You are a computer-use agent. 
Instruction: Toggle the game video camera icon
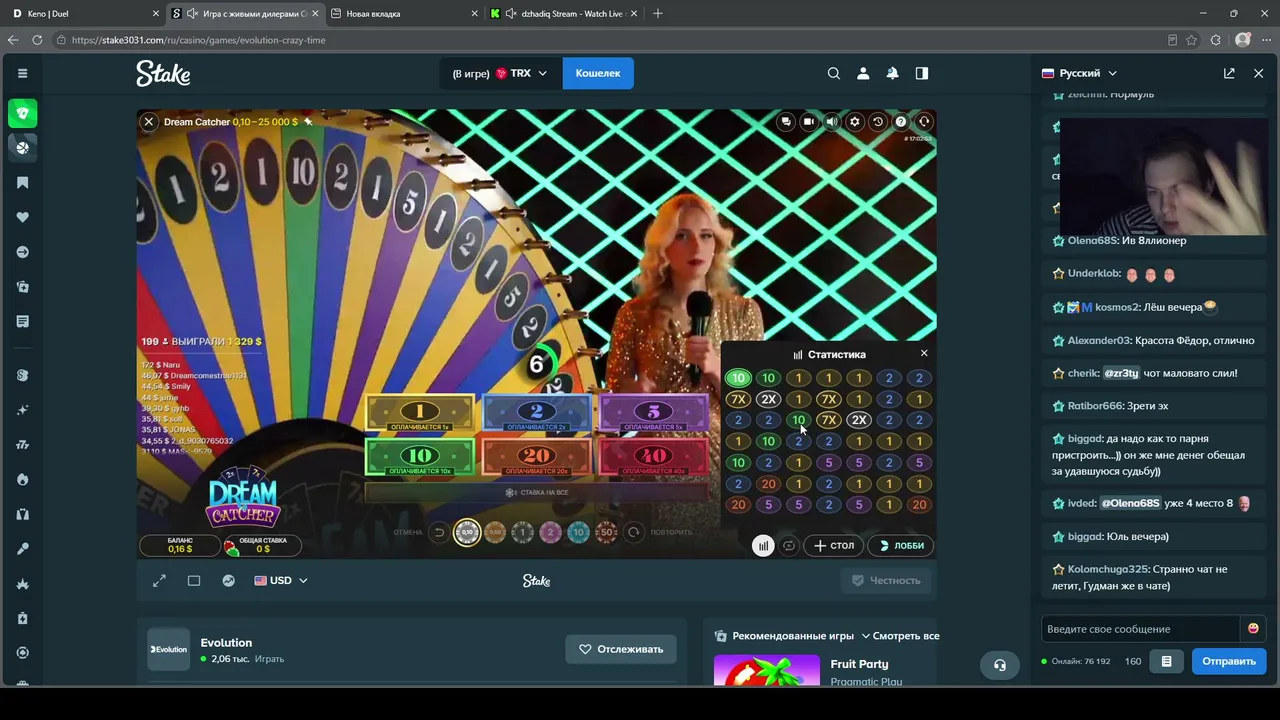[809, 122]
